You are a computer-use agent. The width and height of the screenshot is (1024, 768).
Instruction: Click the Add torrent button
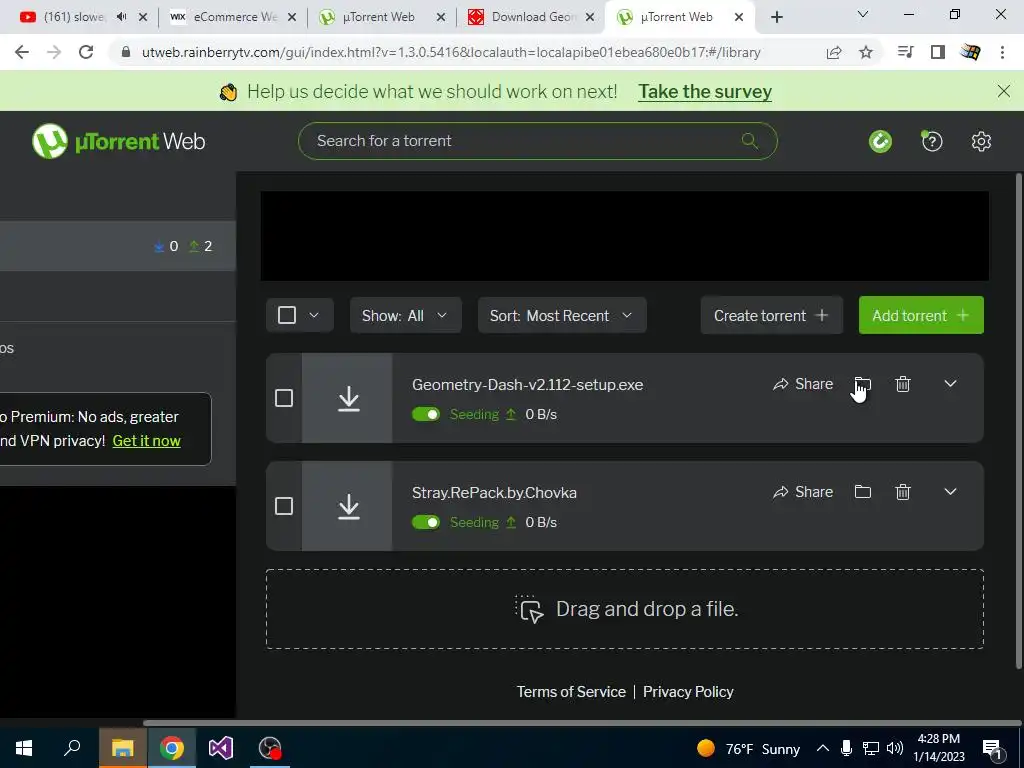921,315
